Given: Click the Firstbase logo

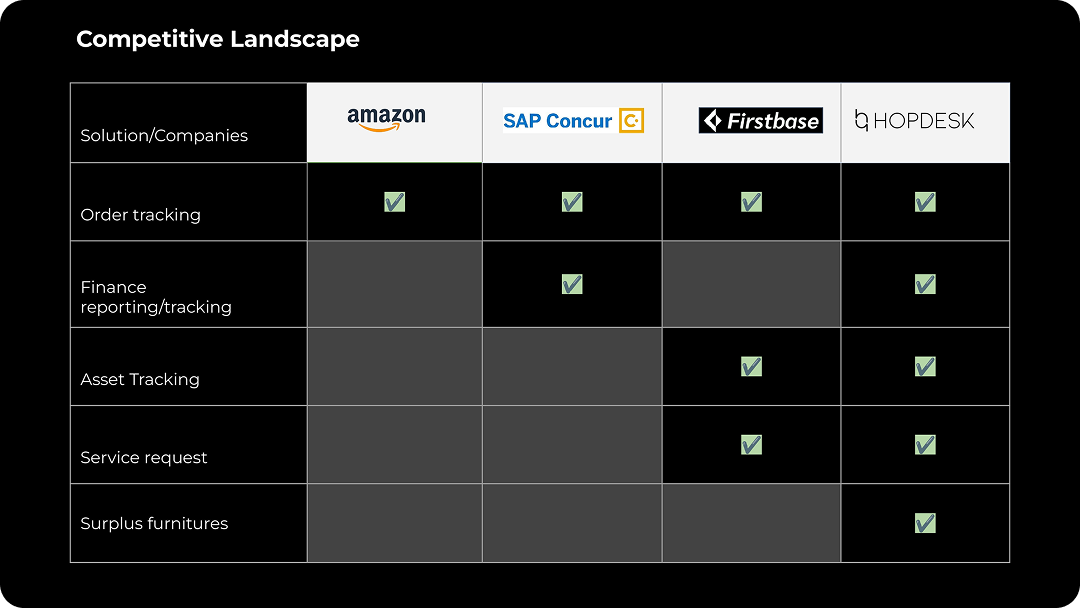Looking at the screenshot, I should (x=760, y=121).
